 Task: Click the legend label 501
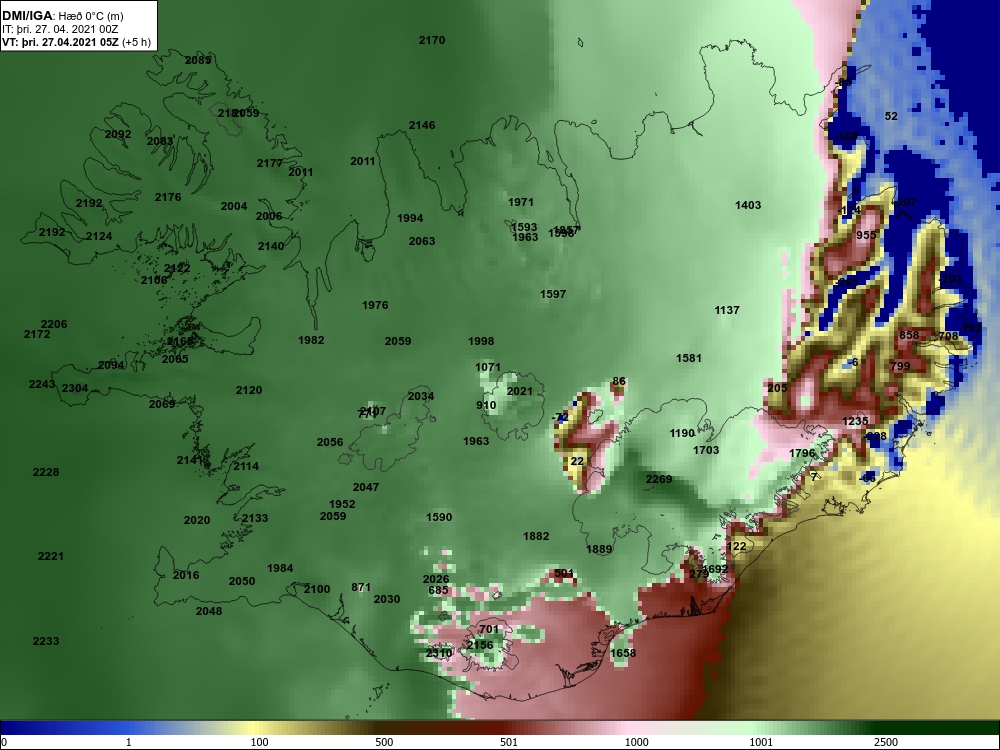[x=509, y=742]
